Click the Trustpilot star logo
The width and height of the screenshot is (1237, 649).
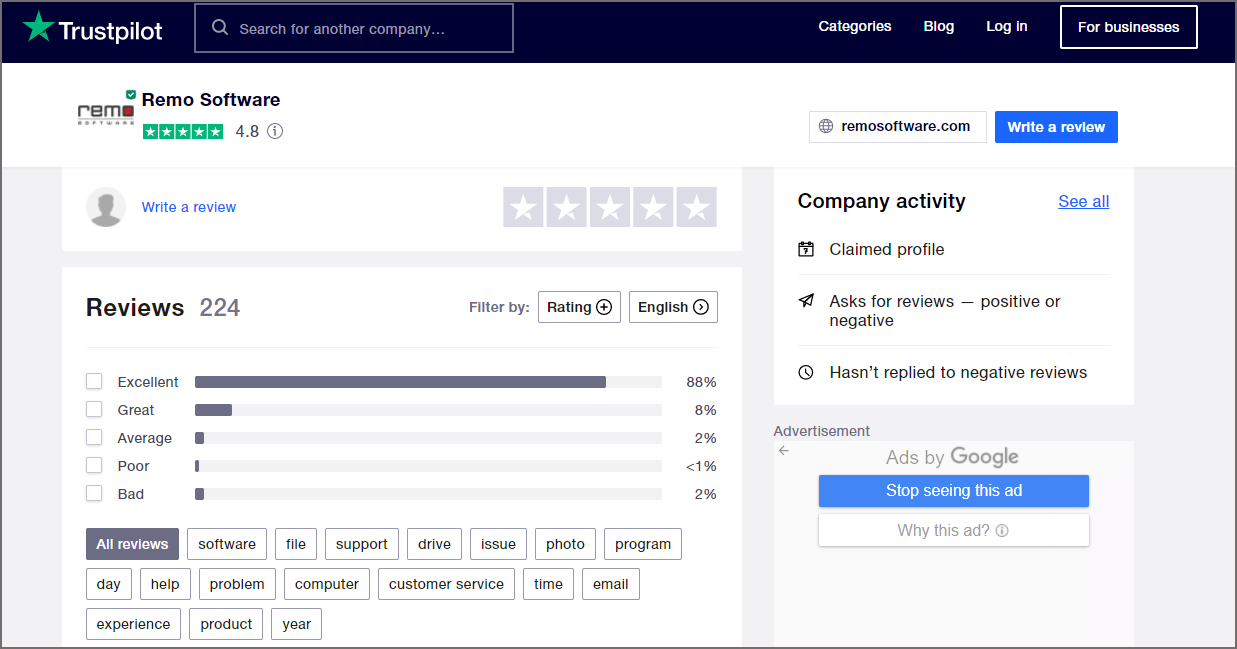click(x=39, y=27)
